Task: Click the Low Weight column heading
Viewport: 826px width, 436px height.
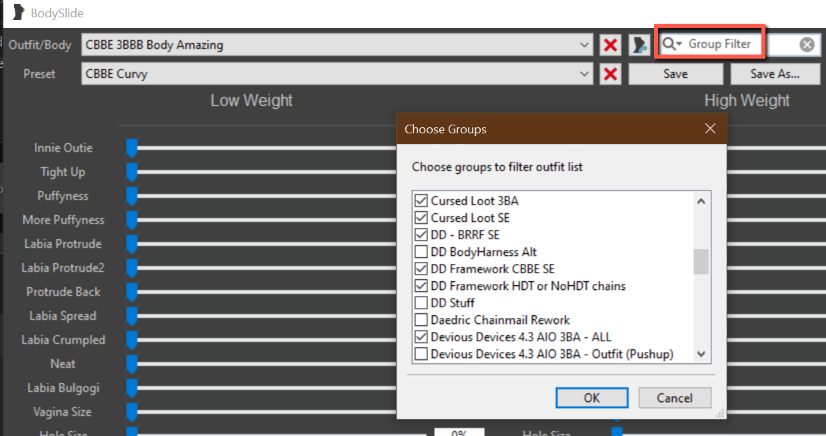Action: (251, 101)
